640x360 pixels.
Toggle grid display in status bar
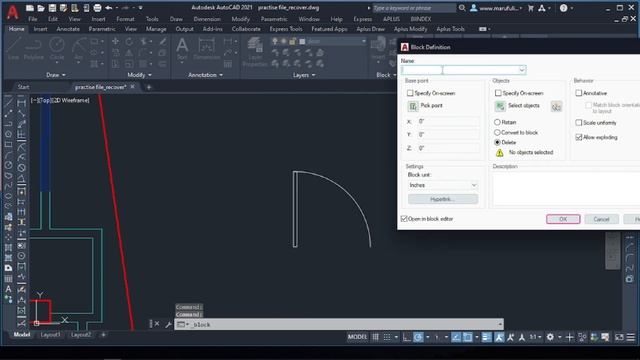pyautogui.click(x=376, y=337)
